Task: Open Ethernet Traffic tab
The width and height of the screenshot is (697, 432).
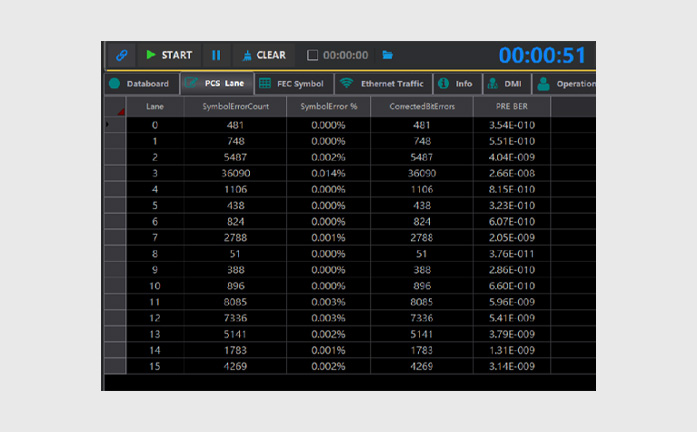Action: 383,84
